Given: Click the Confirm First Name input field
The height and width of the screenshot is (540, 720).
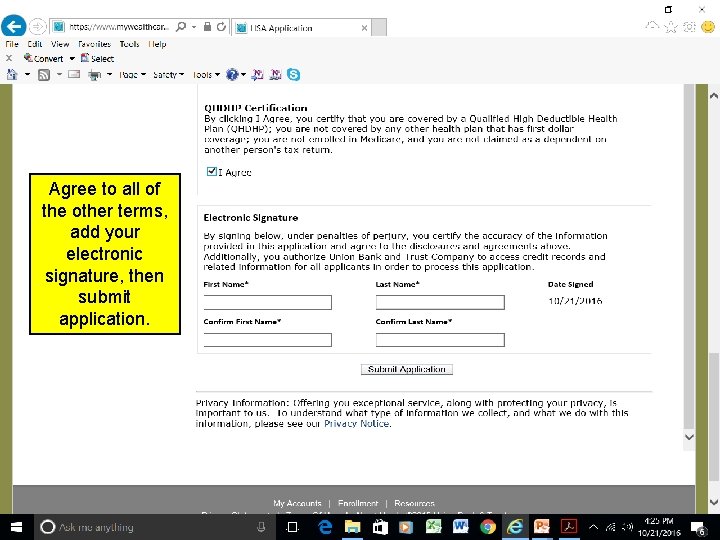Looking at the screenshot, I should click(268, 340).
